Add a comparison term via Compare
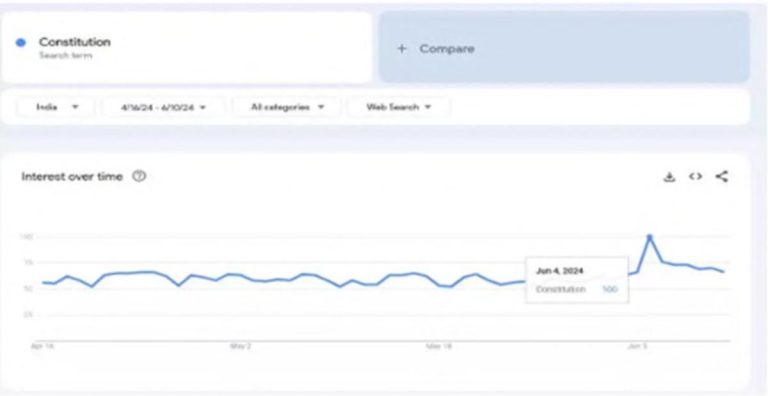Screen dimensions: 768x396 pos(564,48)
